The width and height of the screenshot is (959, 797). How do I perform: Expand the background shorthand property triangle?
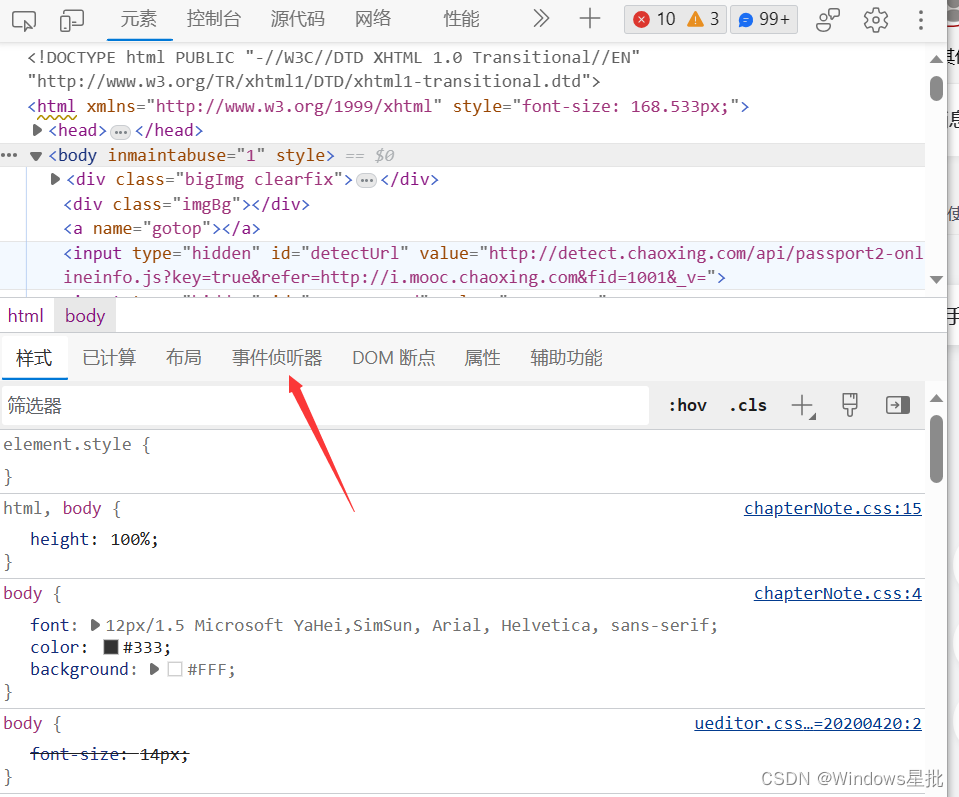[x=154, y=669]
